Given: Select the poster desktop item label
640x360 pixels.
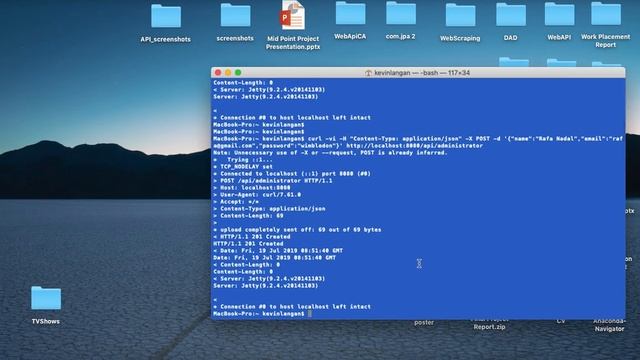Looking at the screenshot, I should click(424, 322).
